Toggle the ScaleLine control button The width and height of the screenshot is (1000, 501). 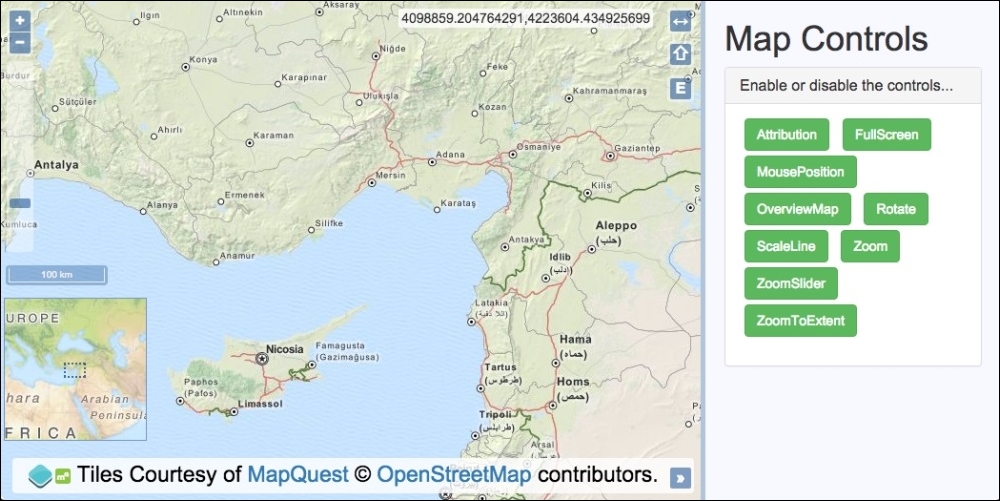coord(786,247)
